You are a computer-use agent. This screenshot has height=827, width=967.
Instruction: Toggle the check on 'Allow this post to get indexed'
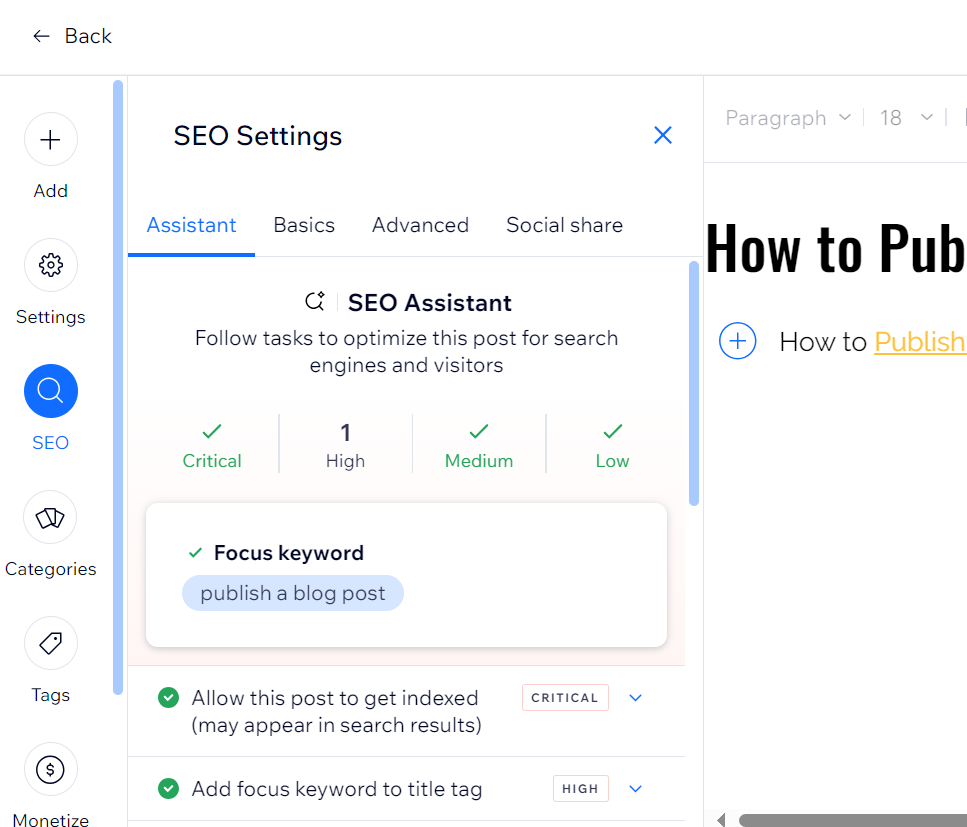coord(168,697)
